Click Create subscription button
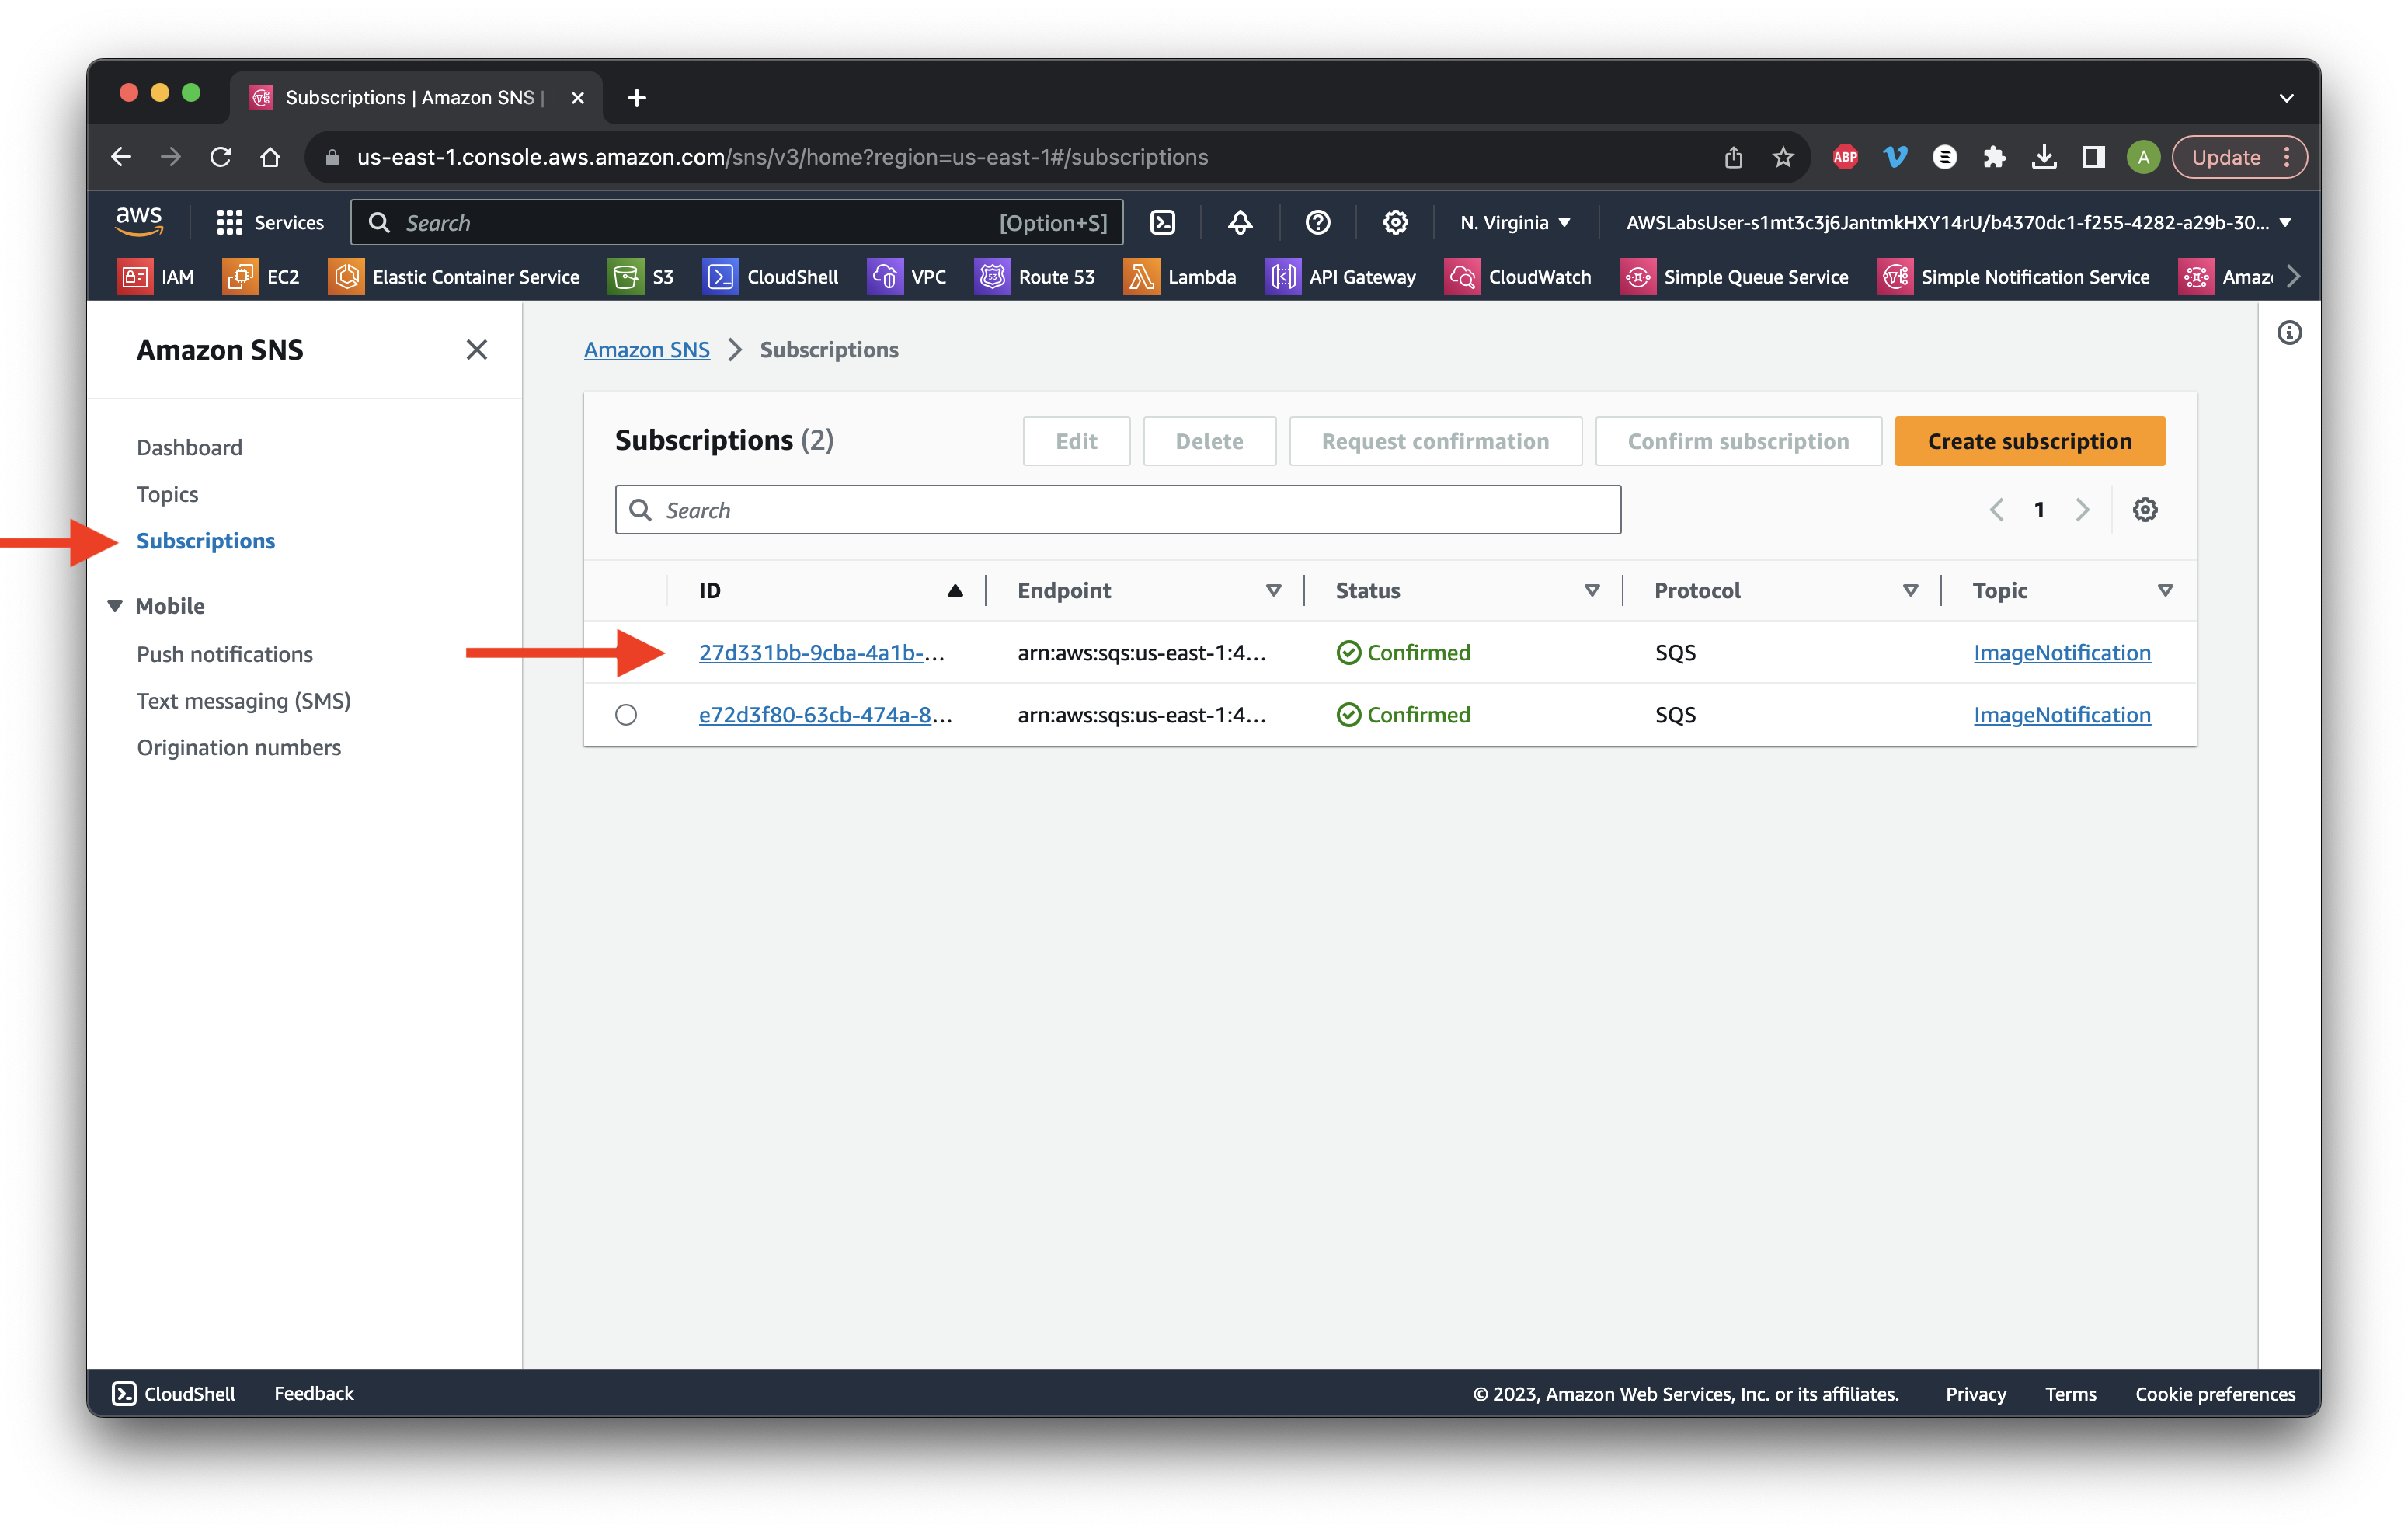 tap(2028, 441)
